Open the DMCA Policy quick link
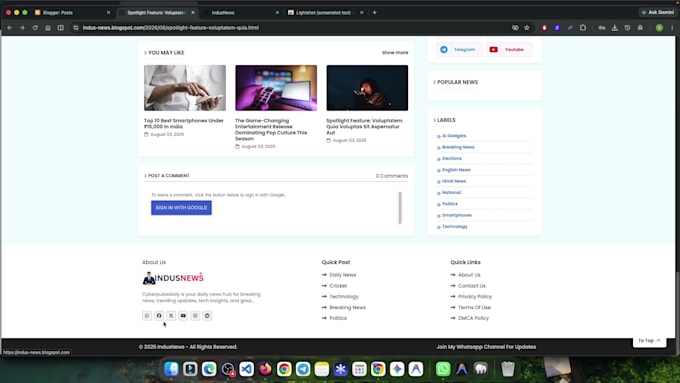This screenshot has height=383, width=680. point(473,318)
